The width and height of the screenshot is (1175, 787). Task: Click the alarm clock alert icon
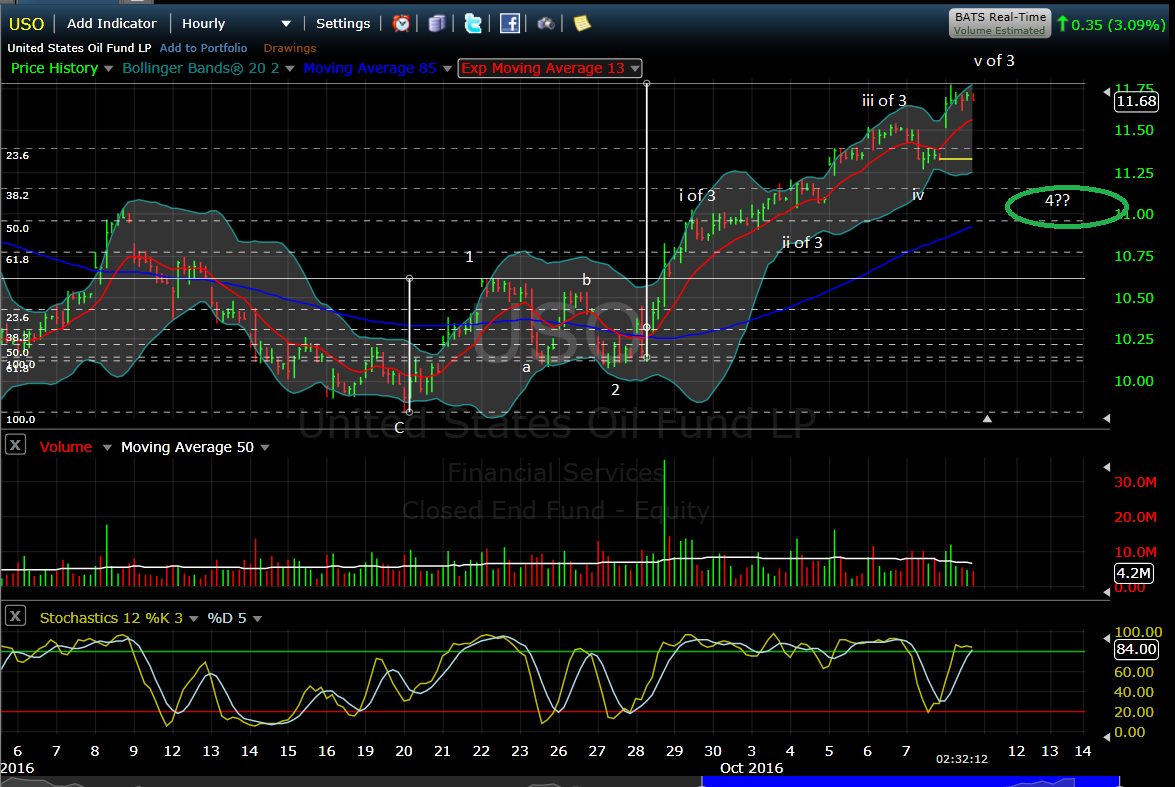[x=401, y=23]
